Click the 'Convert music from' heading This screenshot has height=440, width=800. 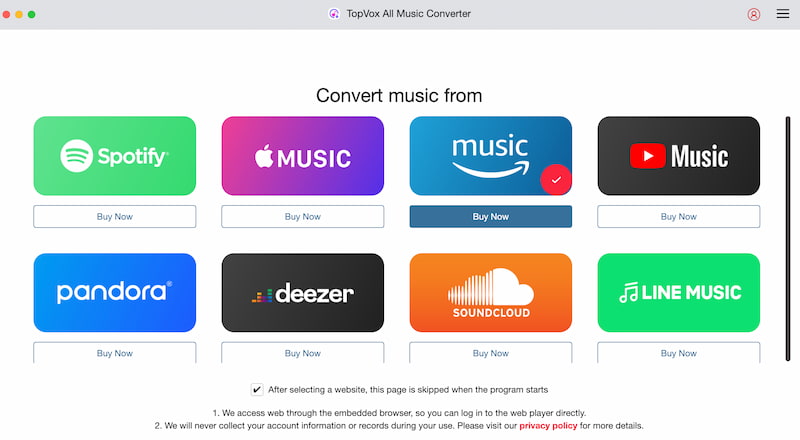(x=399, y=95)
